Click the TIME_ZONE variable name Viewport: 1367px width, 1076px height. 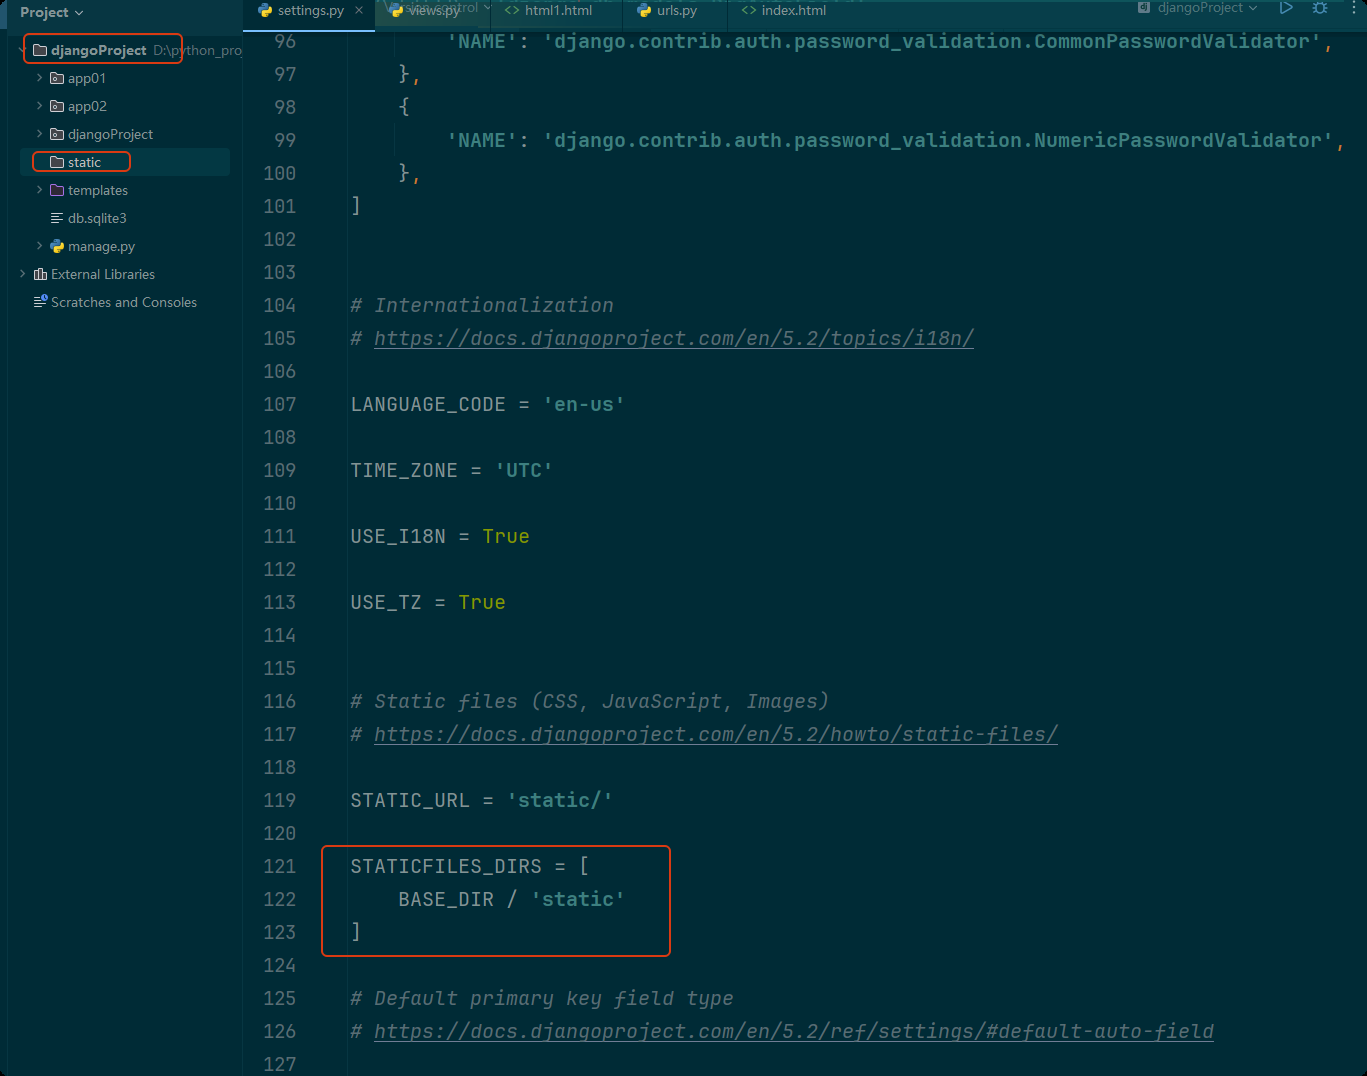tap(404, 470)
